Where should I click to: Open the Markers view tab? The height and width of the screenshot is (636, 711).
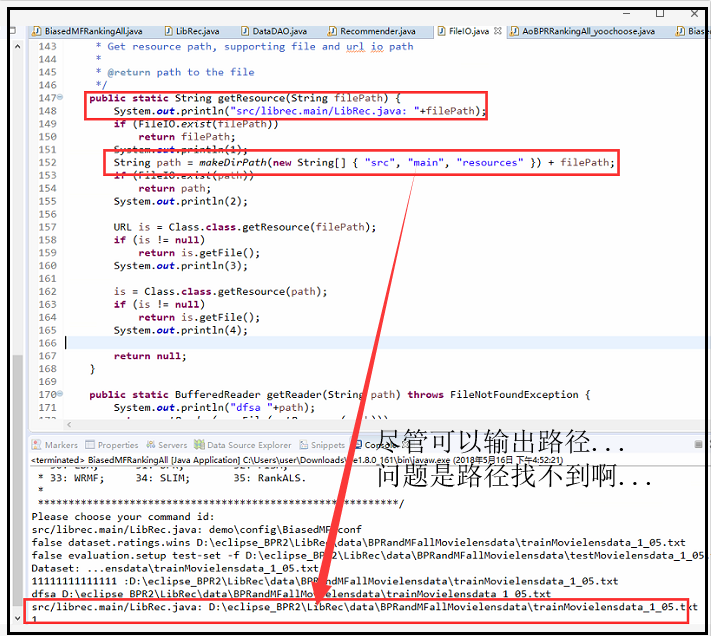pos(55,445)
